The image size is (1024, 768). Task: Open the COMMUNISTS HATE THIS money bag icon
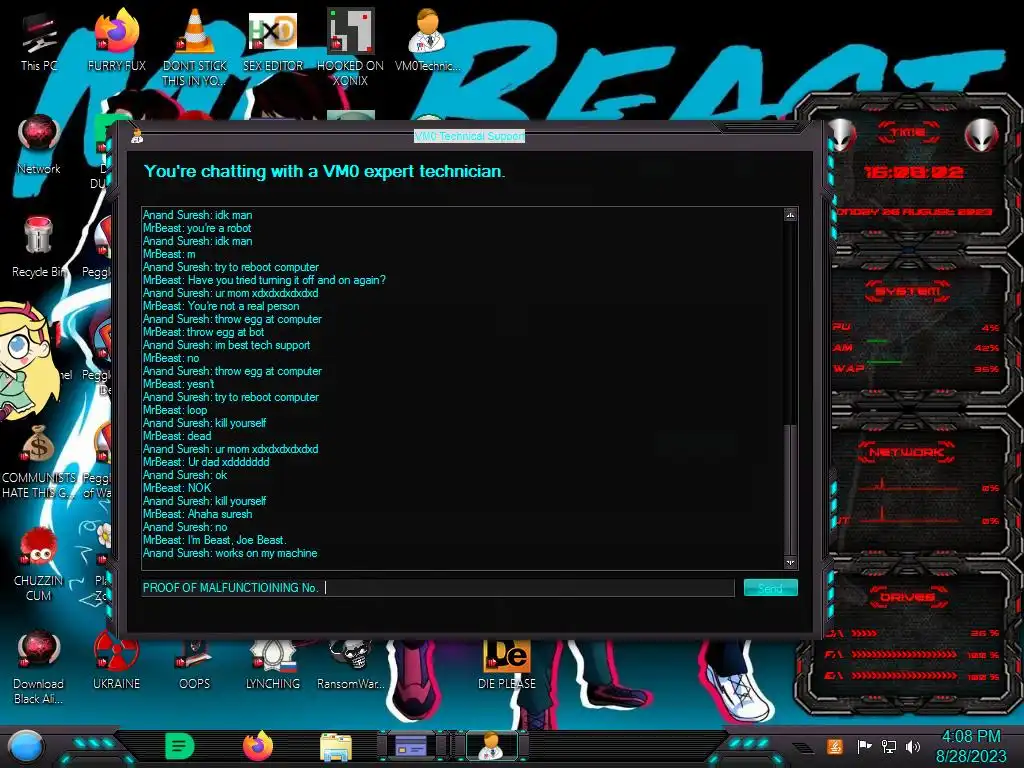[x=39, y=462]
